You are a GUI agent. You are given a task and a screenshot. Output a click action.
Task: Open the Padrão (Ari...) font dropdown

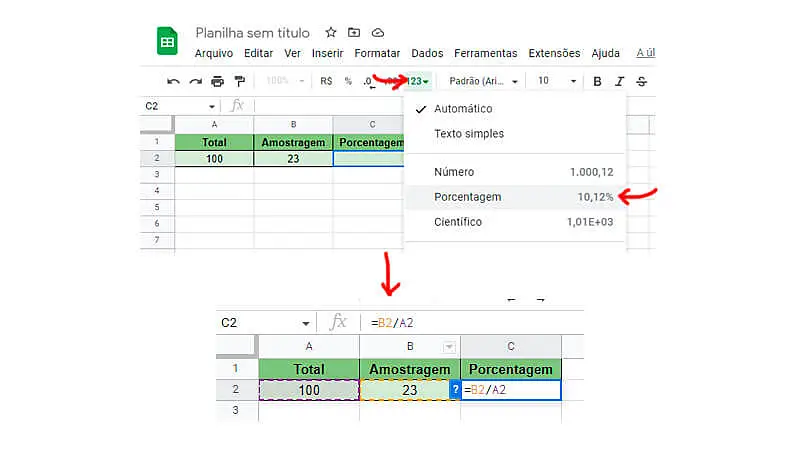[x=483, y=81]
